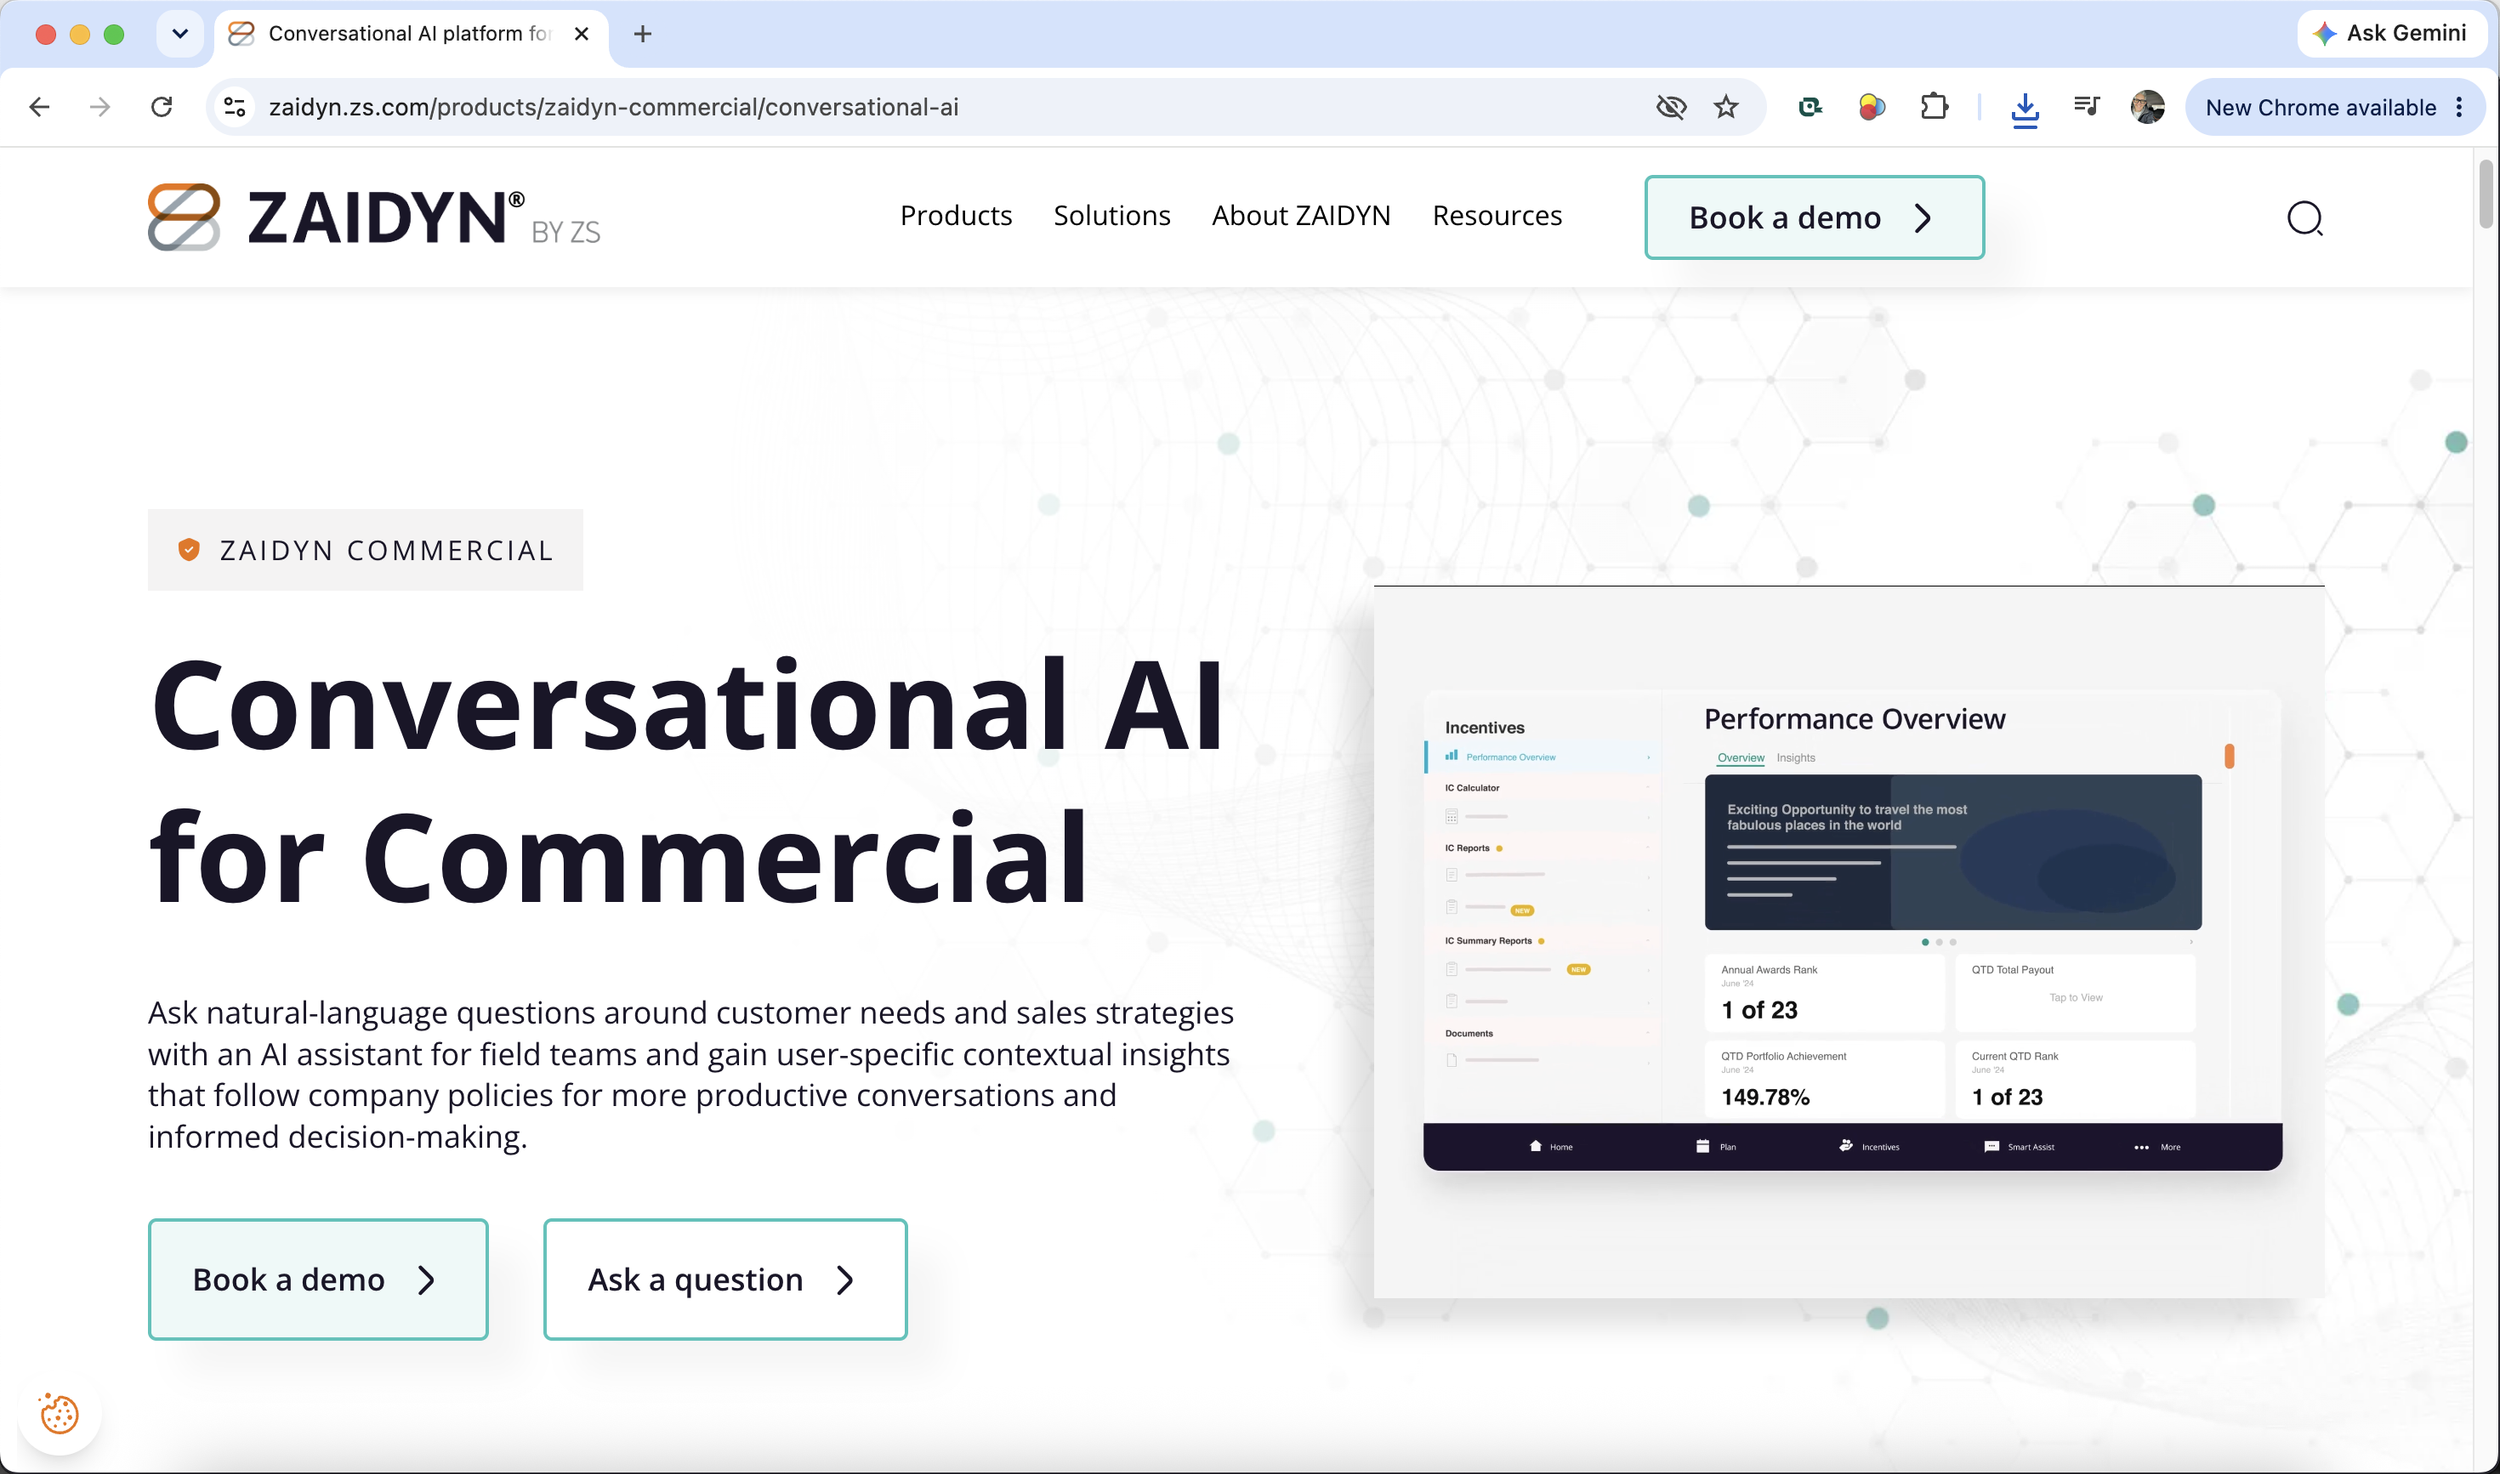
Task: Click the green camera extension icon
Action: click(x=1810, y=107)
